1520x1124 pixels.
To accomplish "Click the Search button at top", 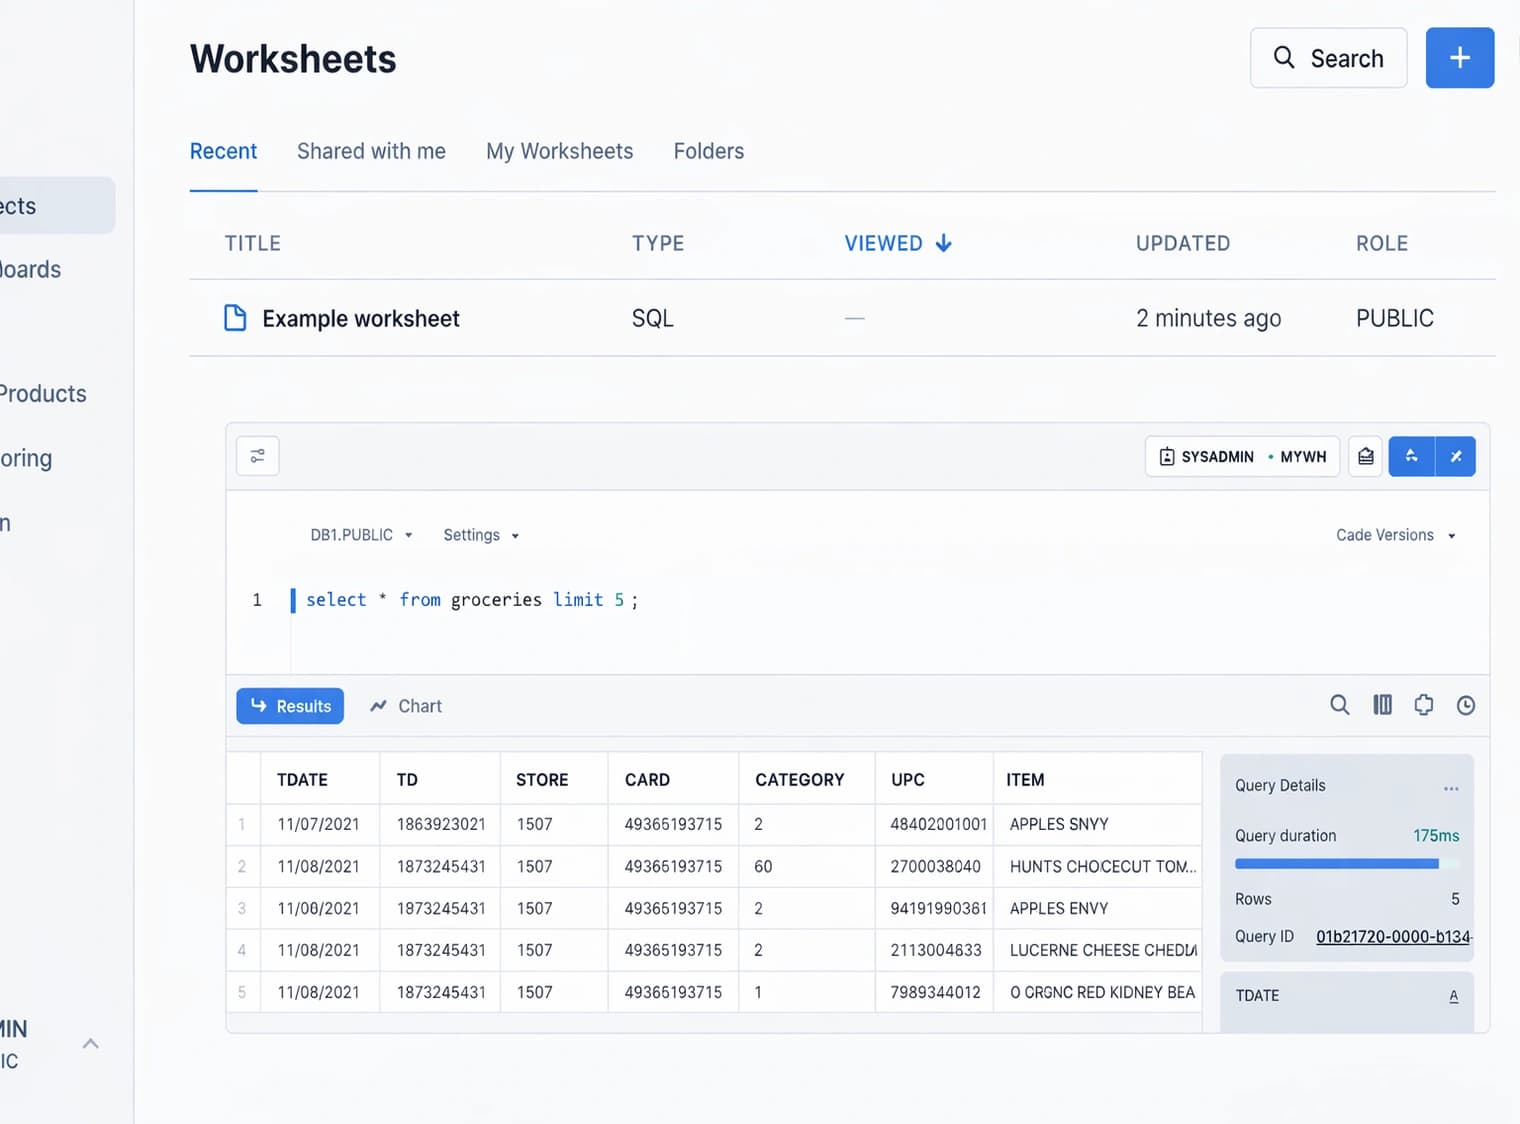I will pos(1328,58).
